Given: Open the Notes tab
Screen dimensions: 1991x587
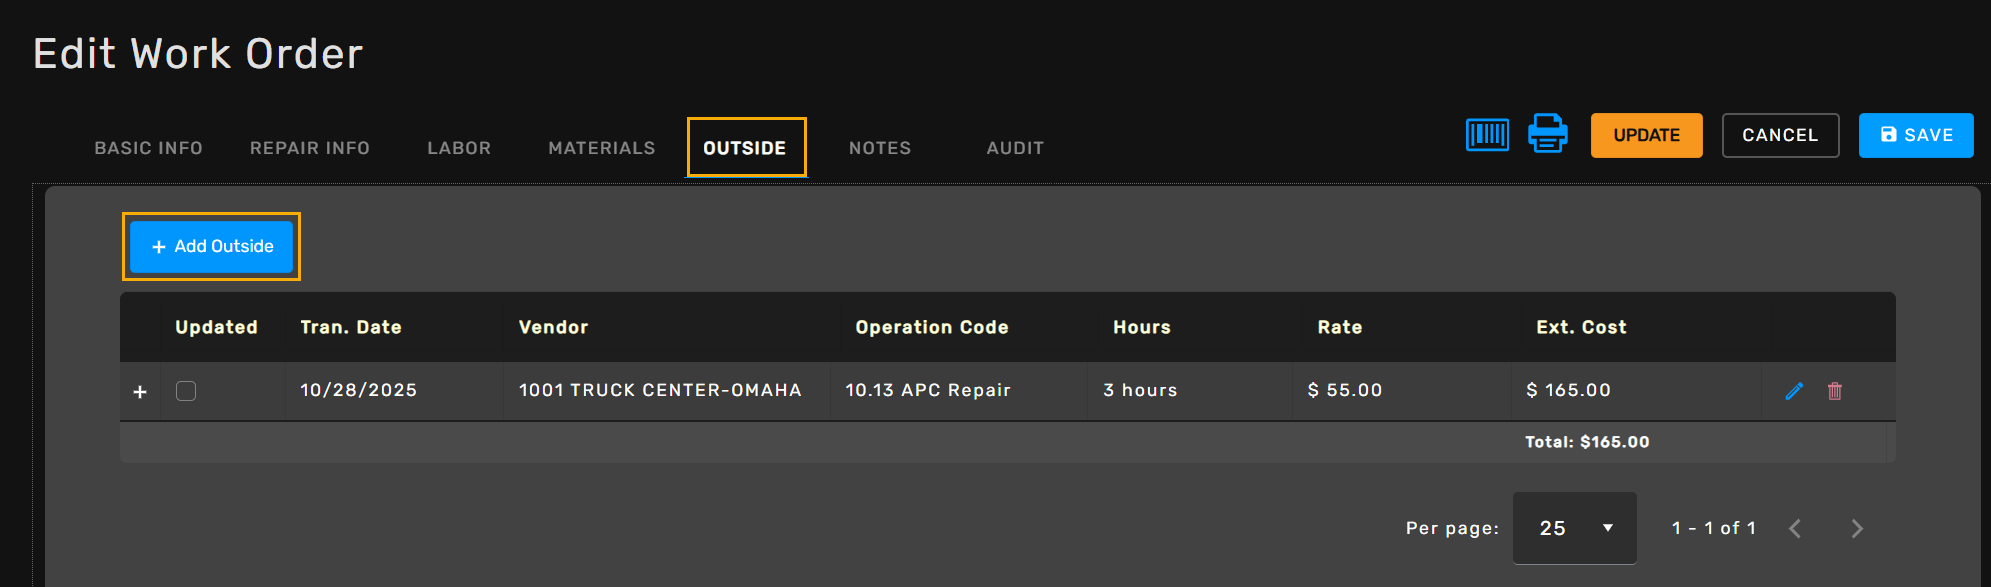Looking at the screenshot, I should 880,148.
